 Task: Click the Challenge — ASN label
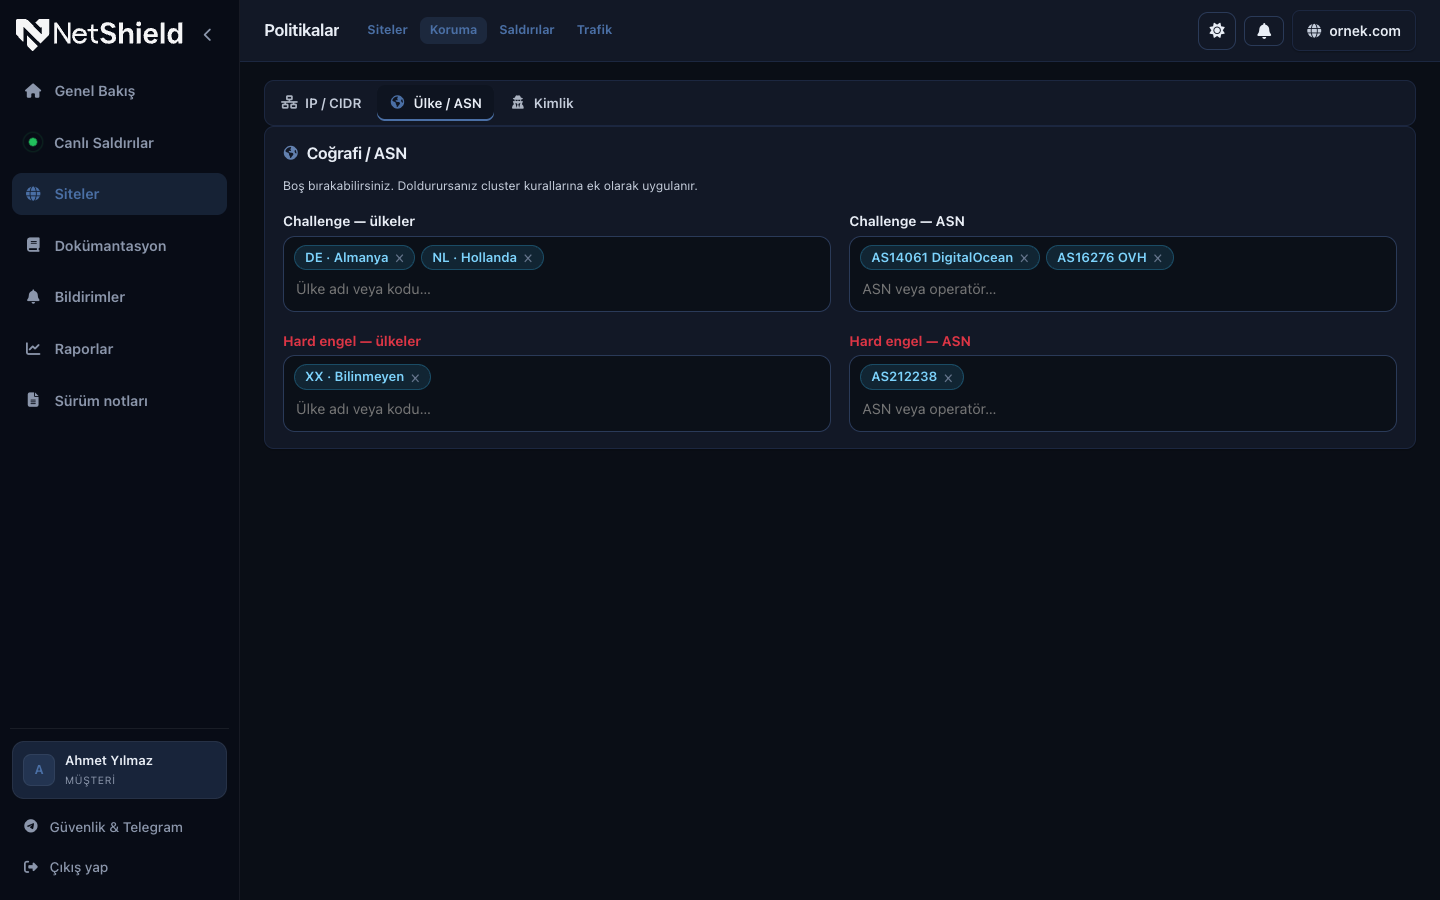pos(907,221)
